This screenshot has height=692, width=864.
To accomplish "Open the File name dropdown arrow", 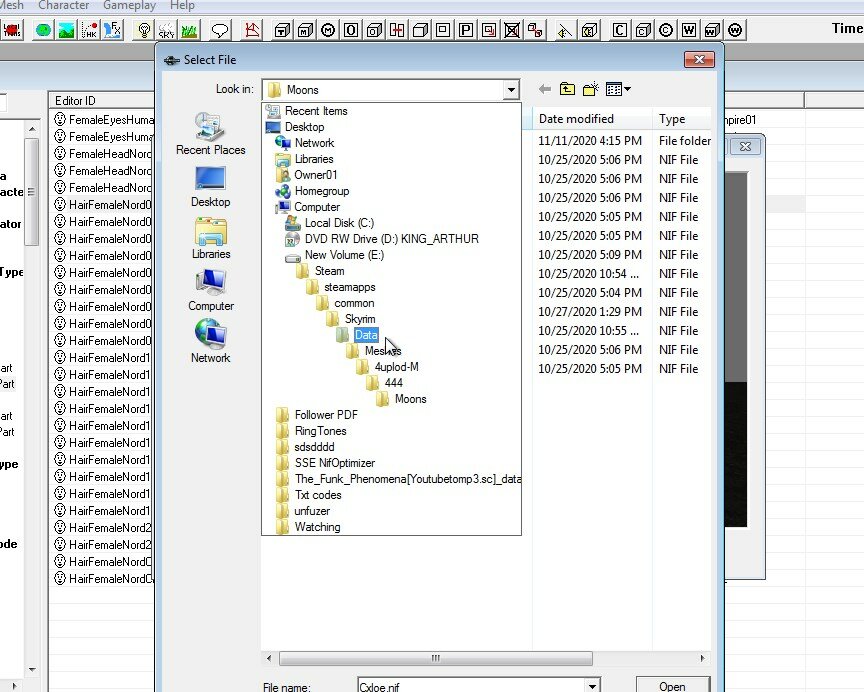I will (x=592, y=686).
